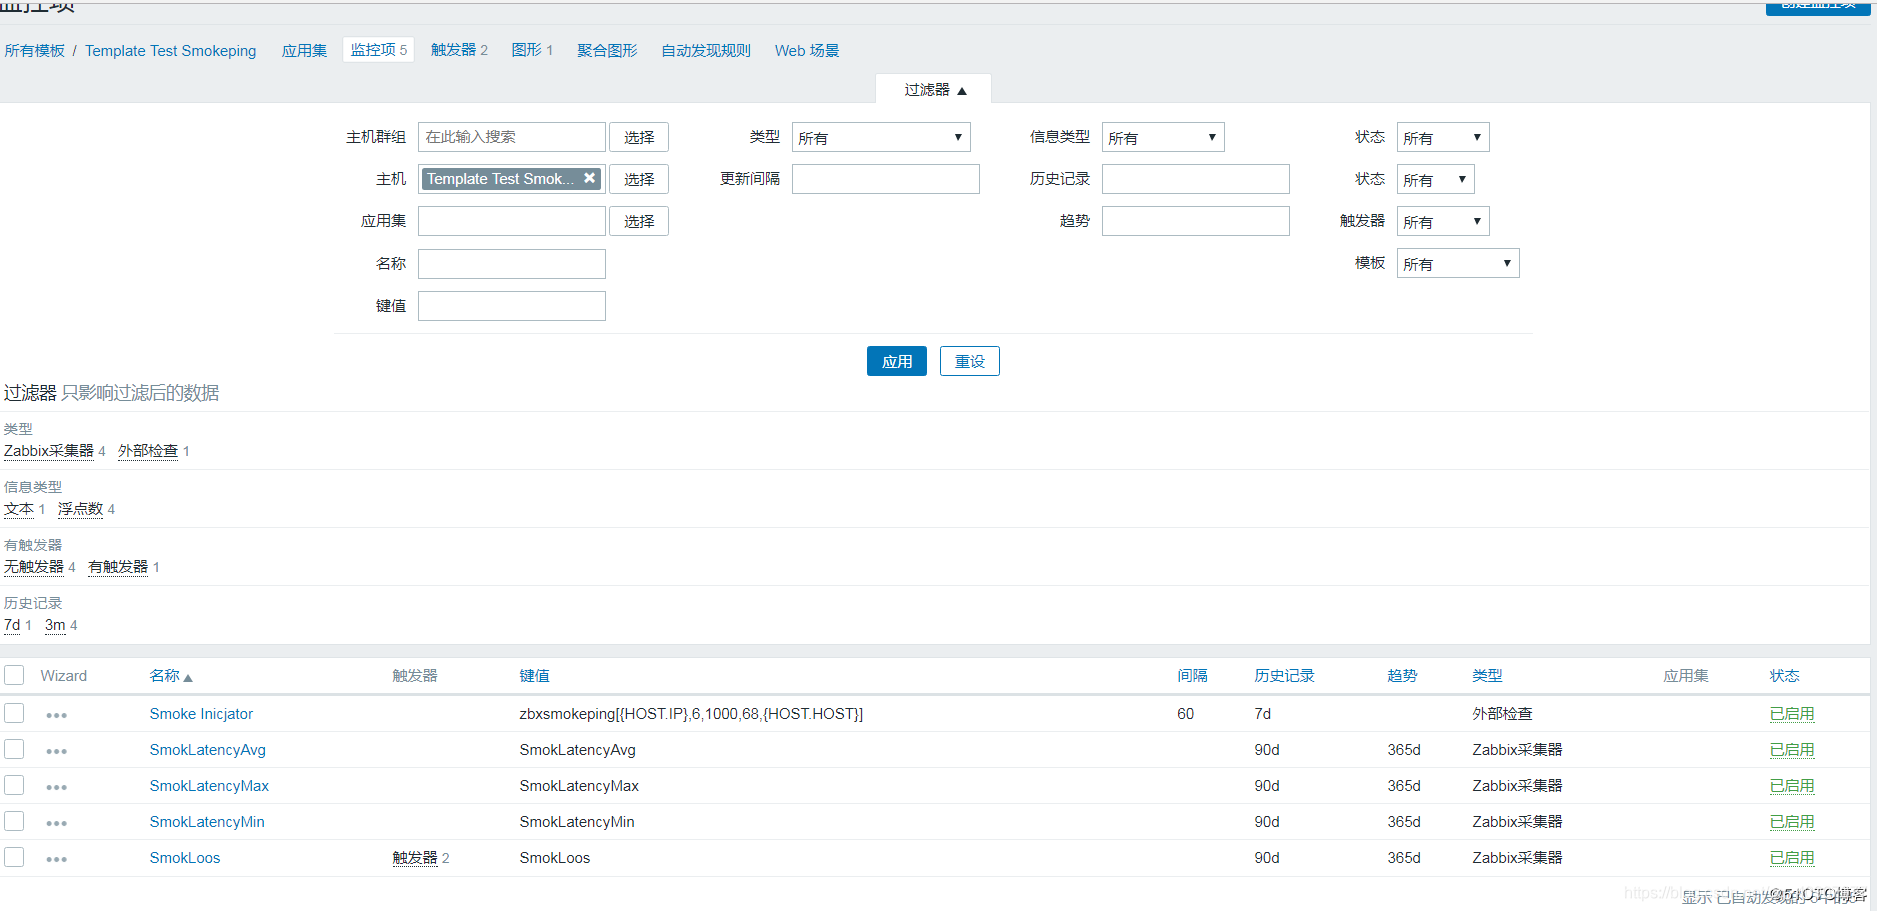Focus the 名称 input field
This screenshot has height=911, width=1877.
tap(512, 264)
